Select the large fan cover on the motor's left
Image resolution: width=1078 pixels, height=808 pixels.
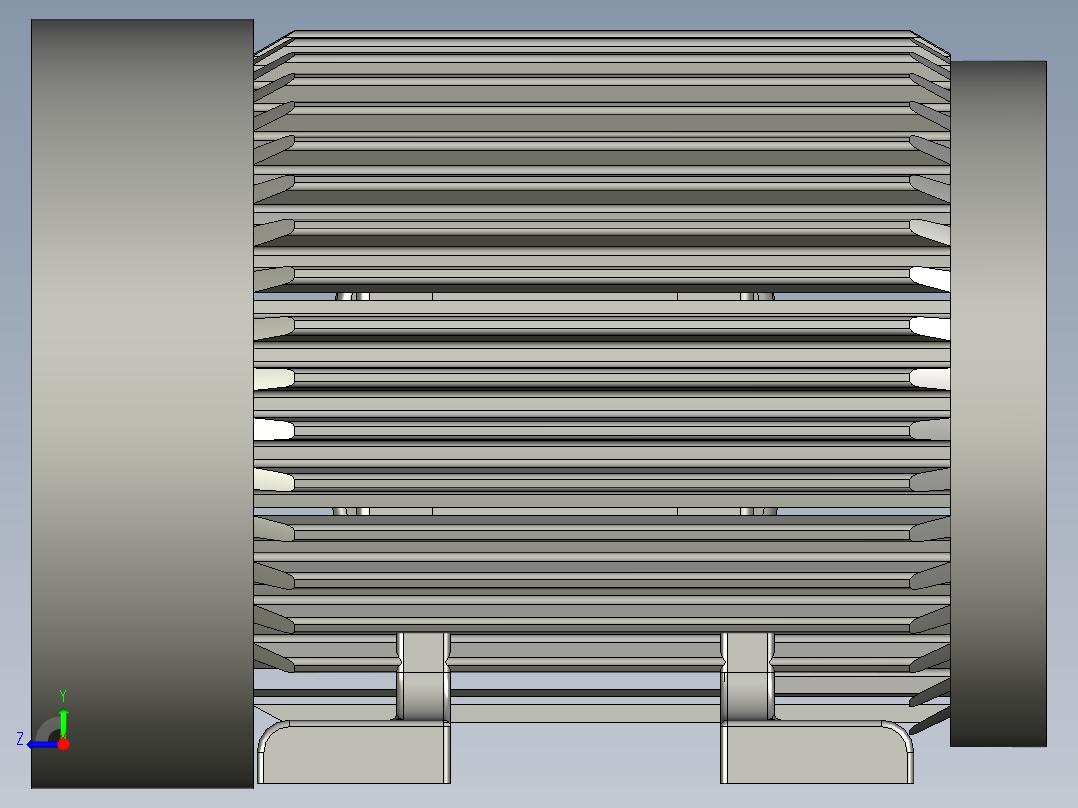click(142, 404)
